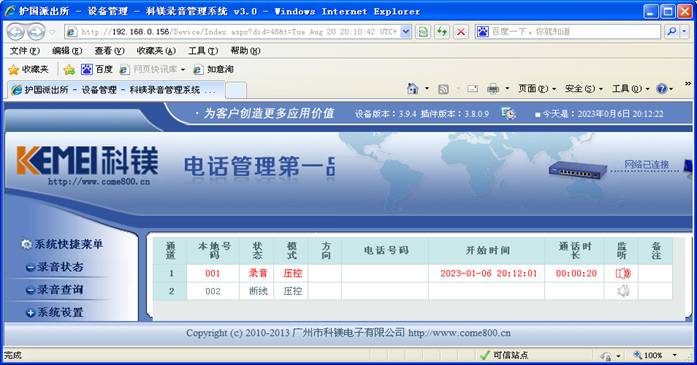This screenshot has height=365, width=697.
Task: Open the 百度 favorites bar link
Action: [x=97, y=69]
